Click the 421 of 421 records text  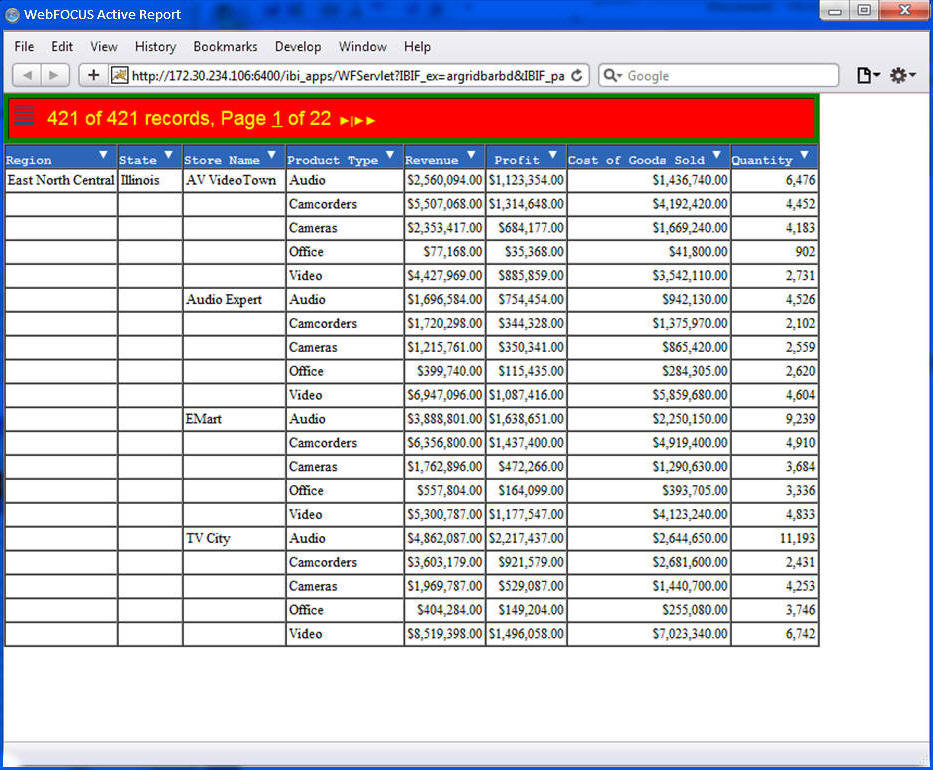128,118
